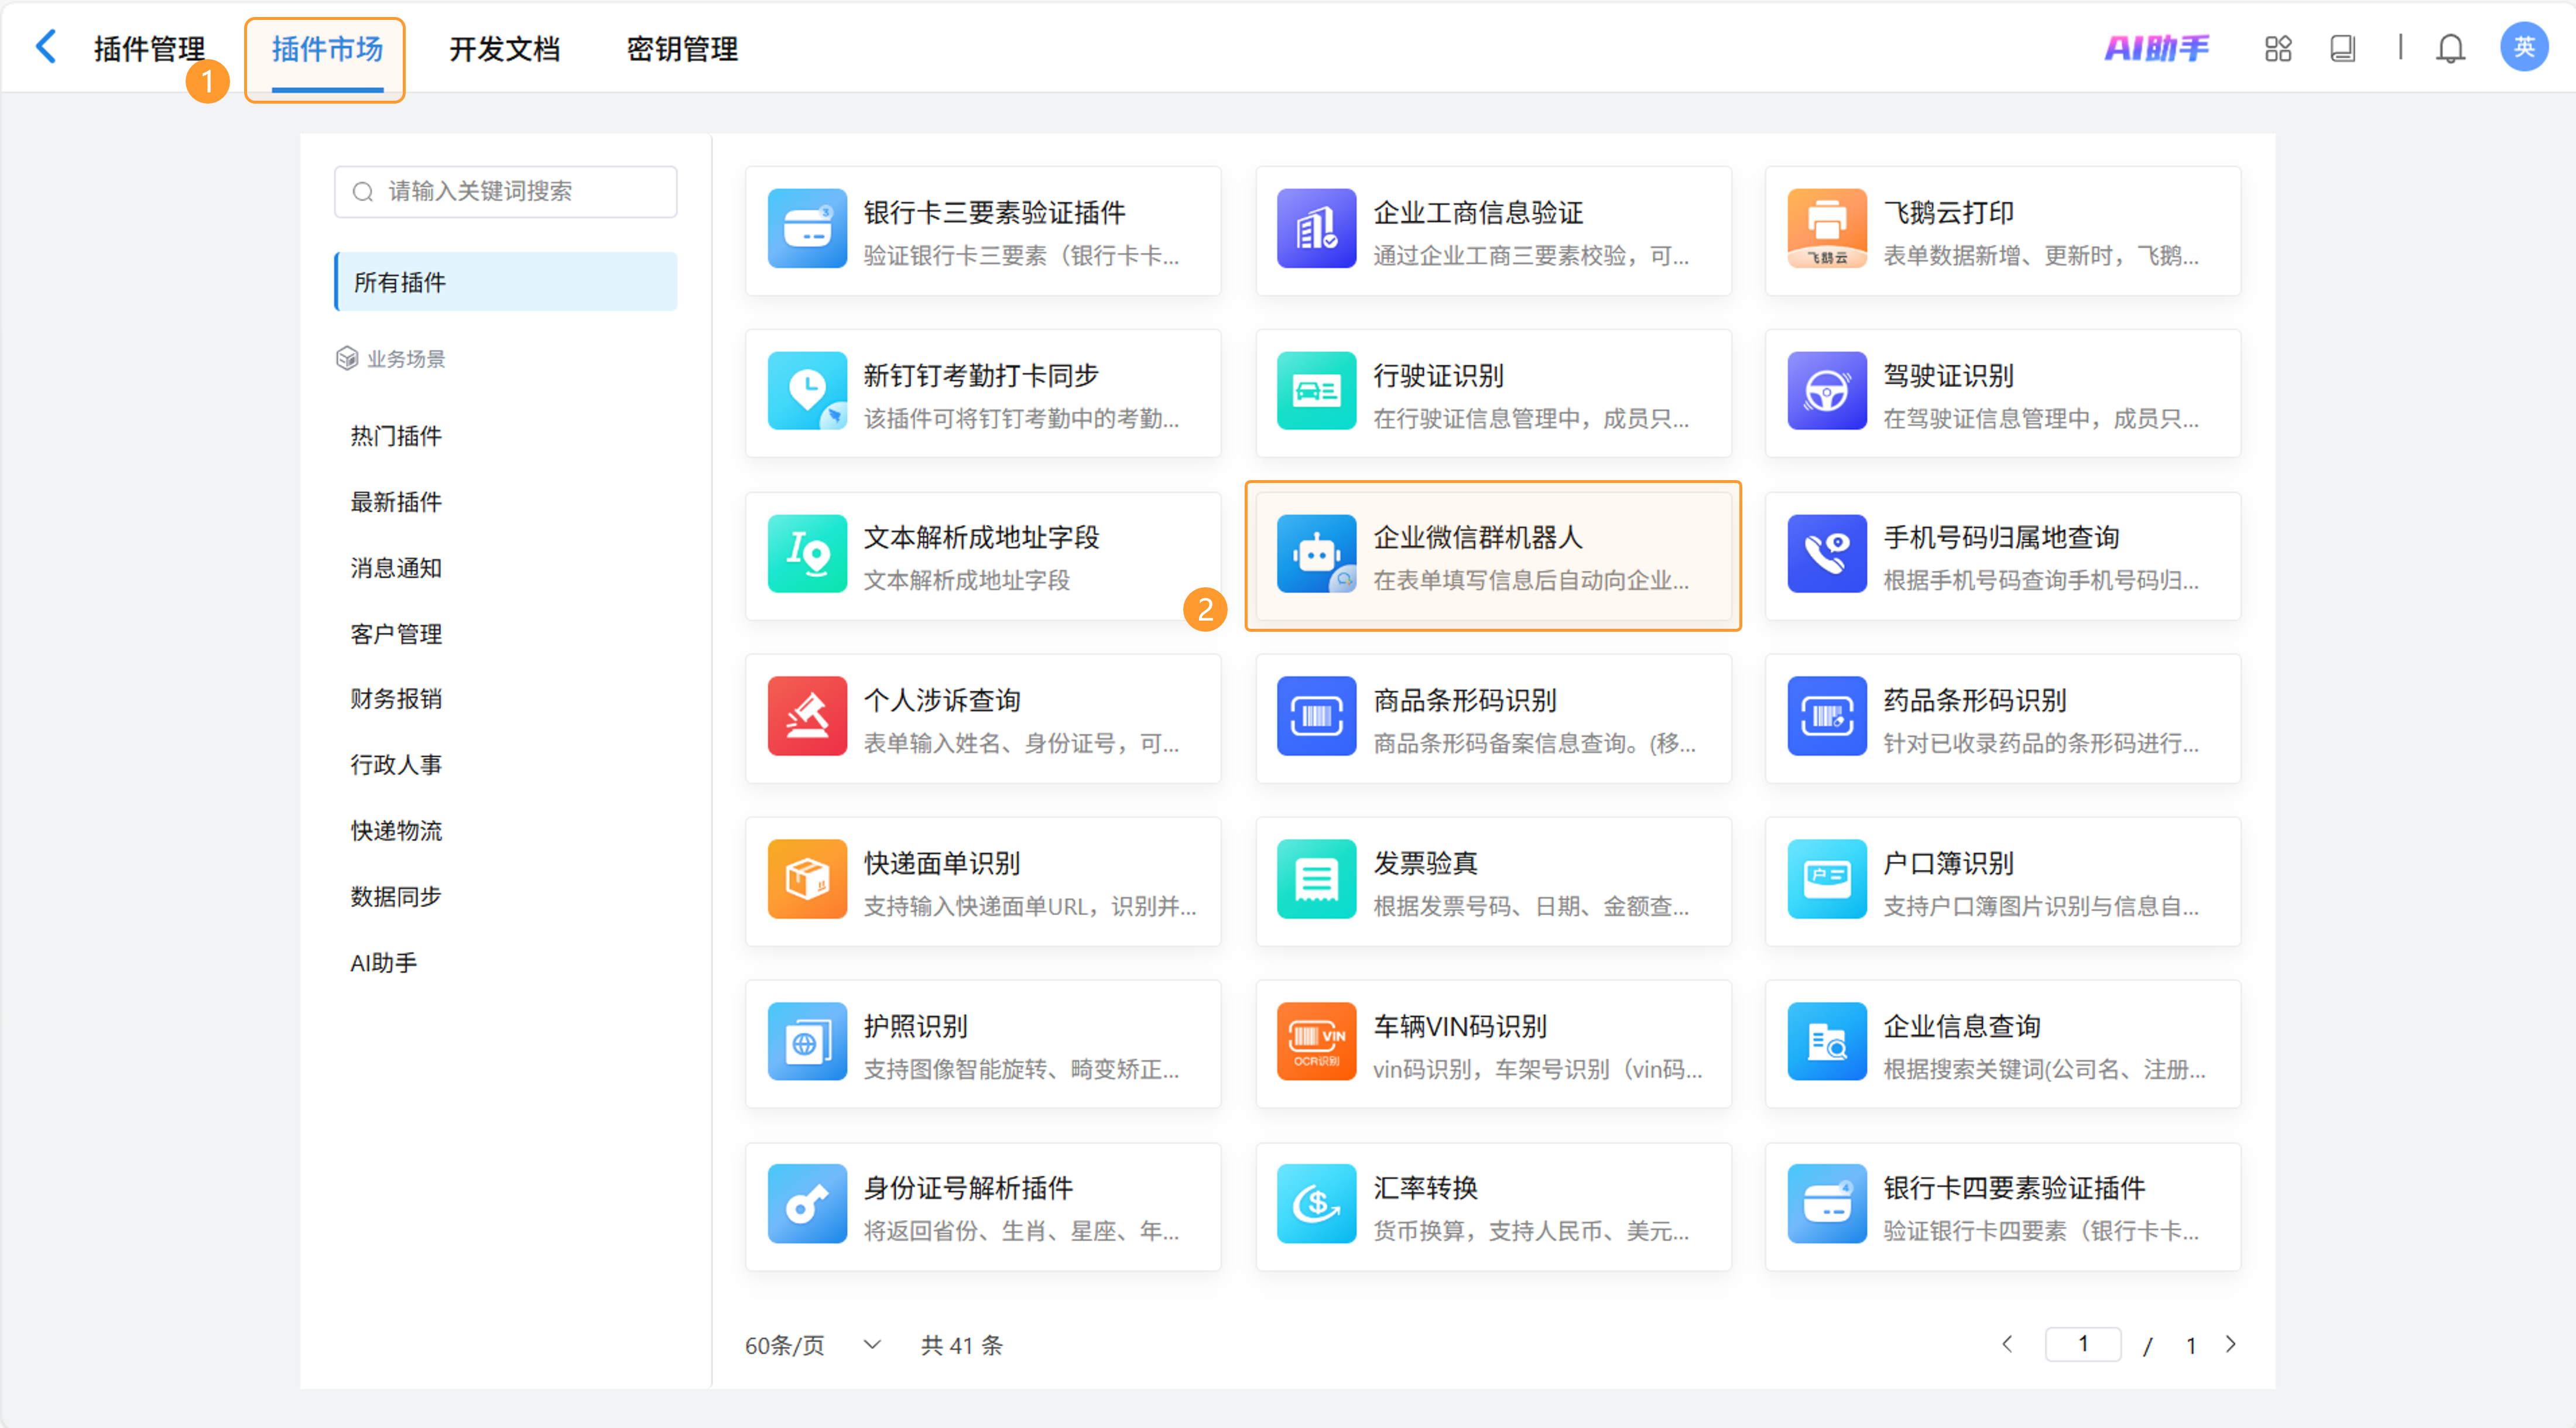Open the user avatar menu
This screenshot has width=2576, height=1428.
point(2523,47)
